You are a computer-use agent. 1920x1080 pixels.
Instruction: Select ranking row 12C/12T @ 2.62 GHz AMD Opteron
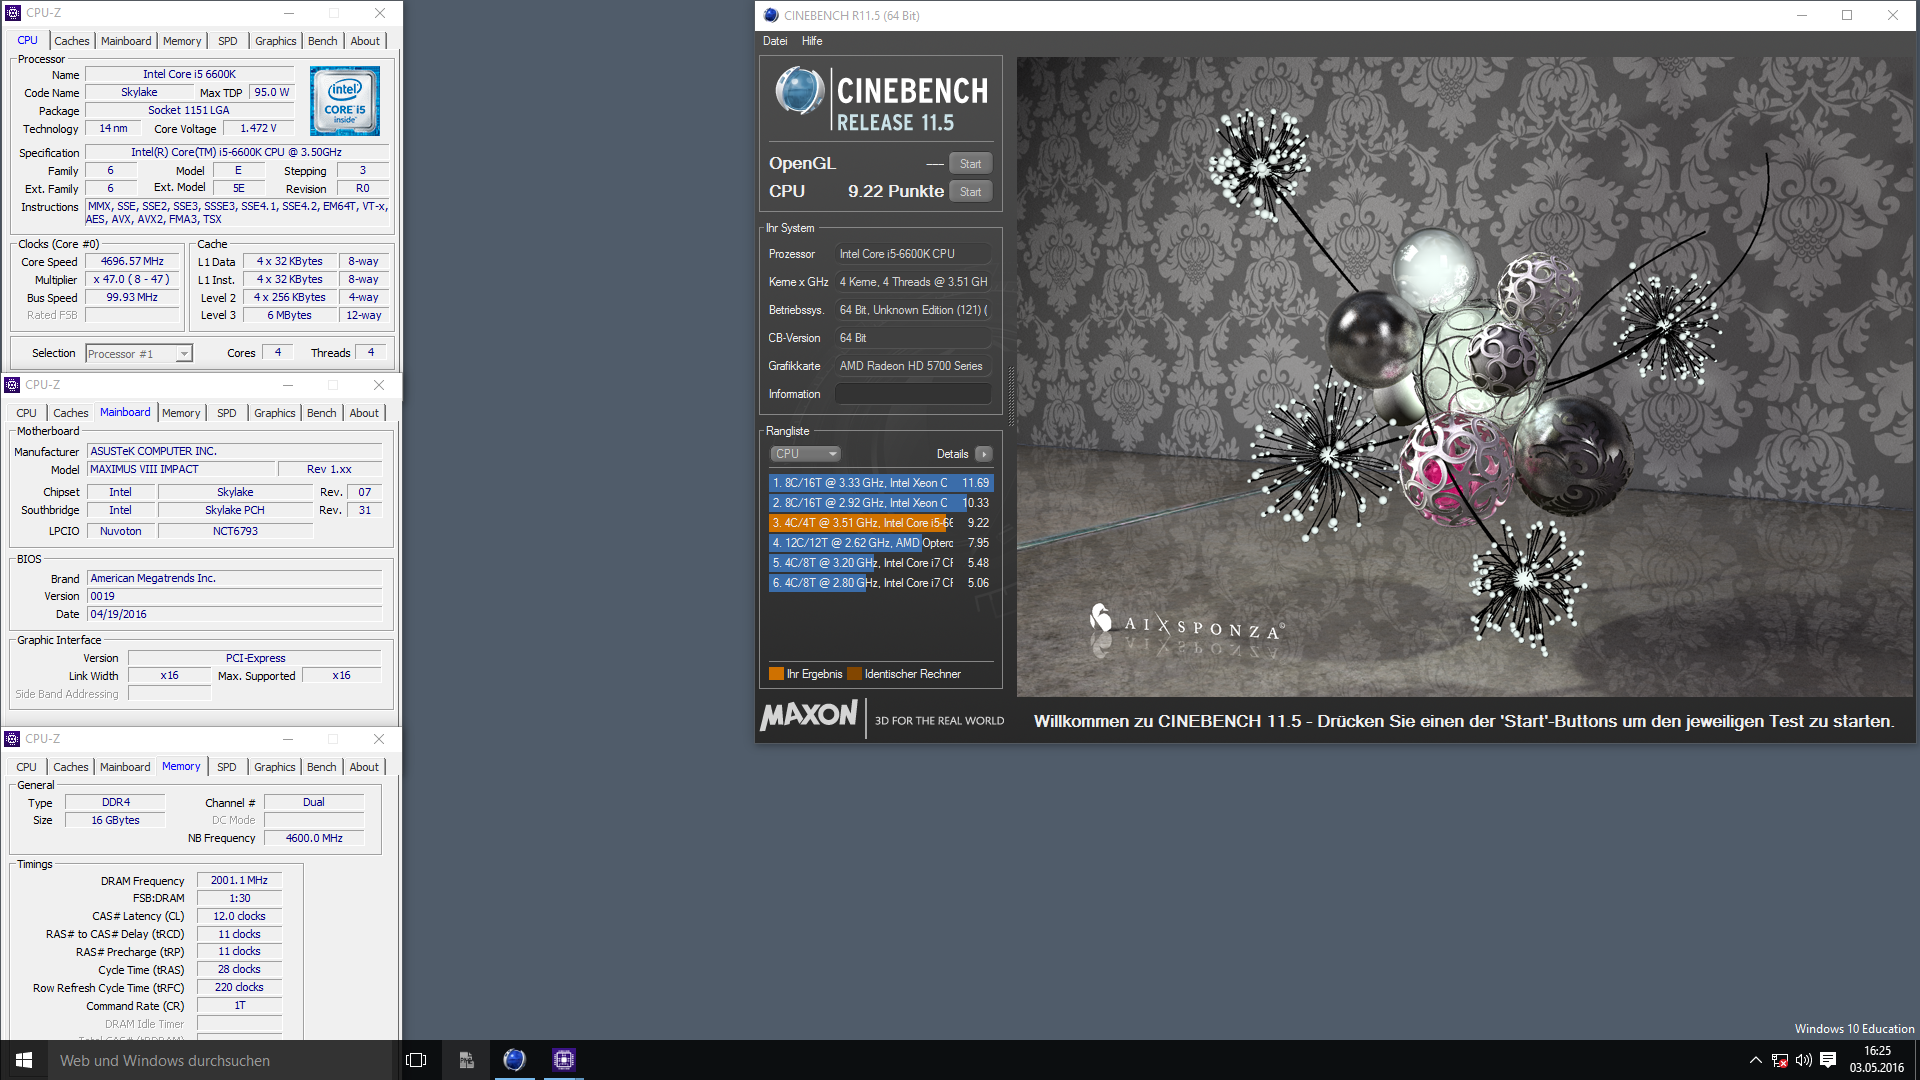point(880,543)
